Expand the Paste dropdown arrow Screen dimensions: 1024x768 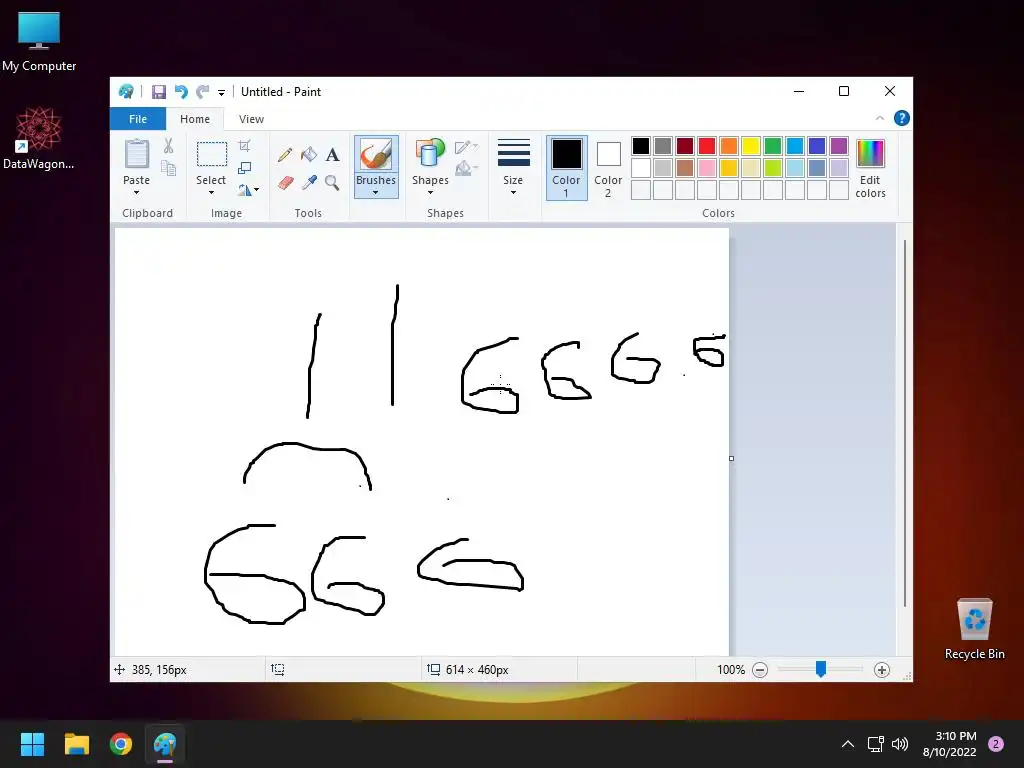[x=136, y=193]
